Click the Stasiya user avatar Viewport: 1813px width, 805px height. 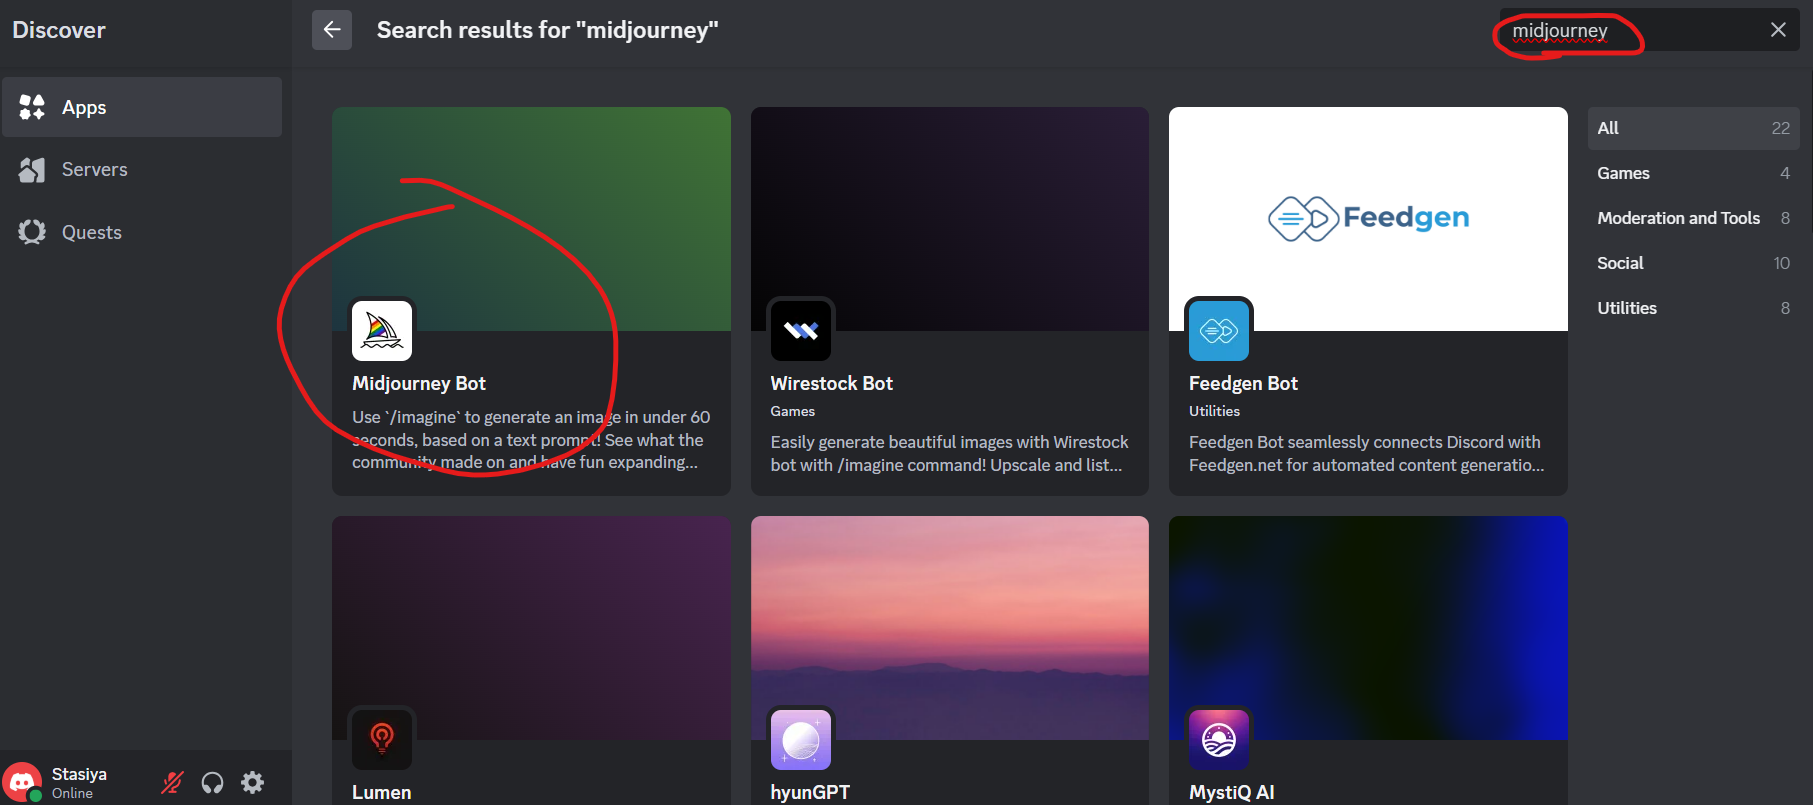pos(22,782)
